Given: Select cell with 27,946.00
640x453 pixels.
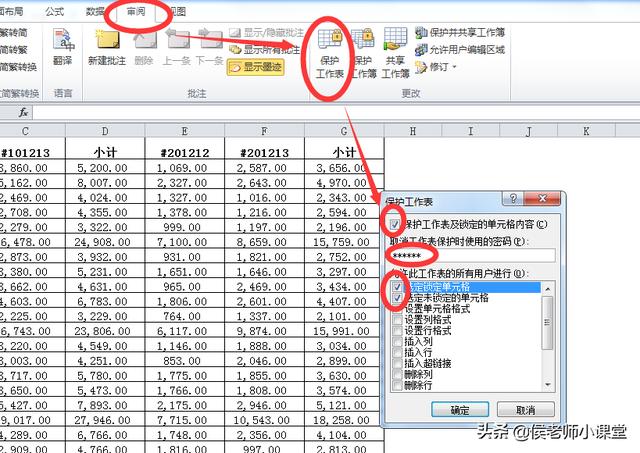Looking at the screenshot, I should [x=105, y=420].
